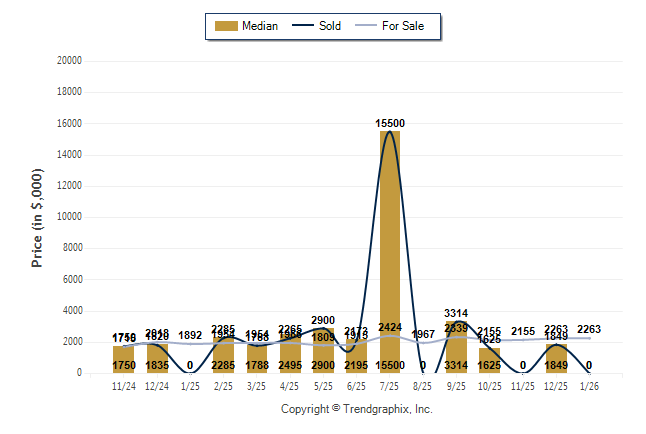Screen dimensions: 646x434
Task: Click the 1/26 x-axis label
Action: coord(588,385)
